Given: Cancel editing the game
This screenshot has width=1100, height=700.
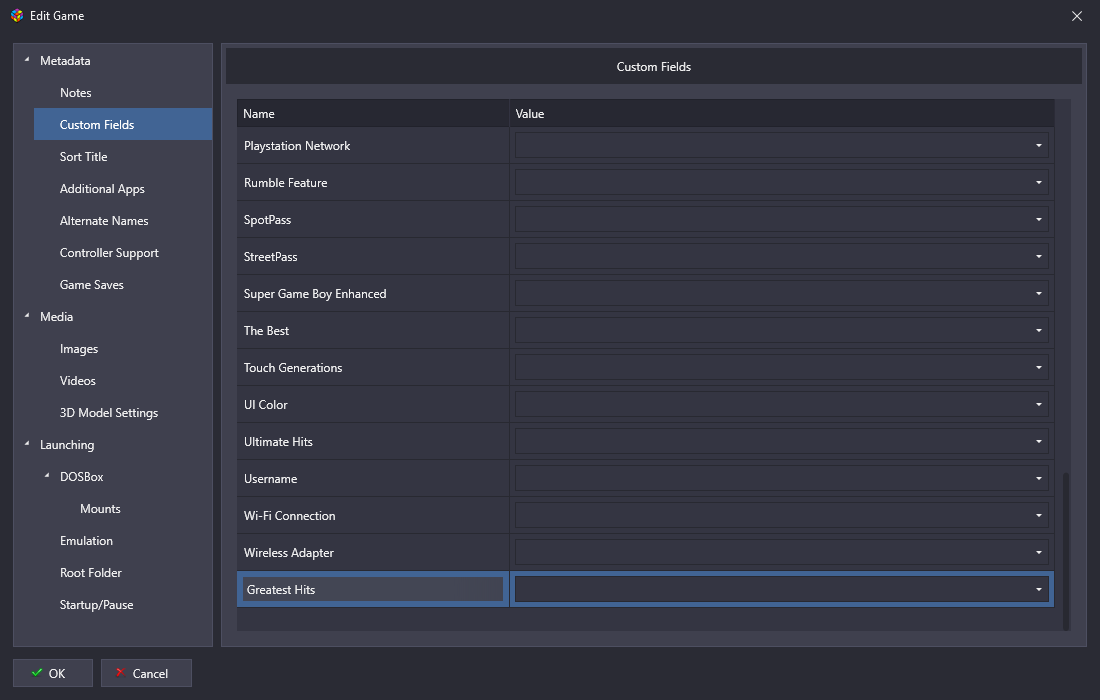Looking at the screenshot, I should (x=146, y=673).
